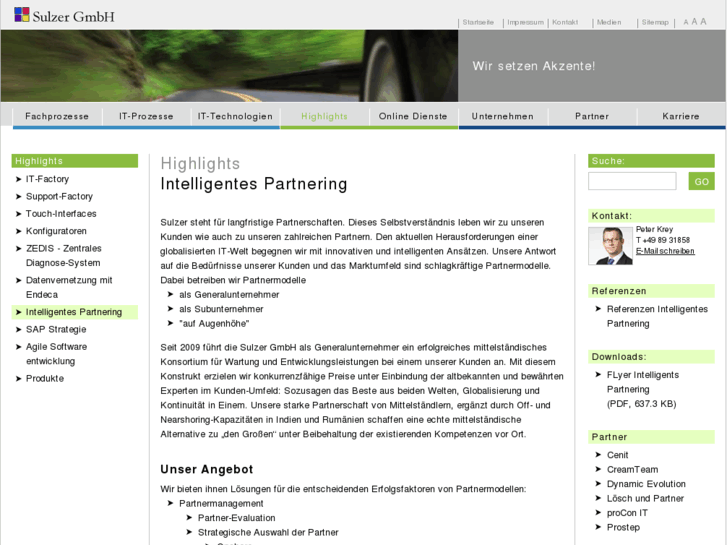Click the Sulzer GmbH logo
This screenshot has width=727, height=545.
pyautogui.click(x=64, y=16)
